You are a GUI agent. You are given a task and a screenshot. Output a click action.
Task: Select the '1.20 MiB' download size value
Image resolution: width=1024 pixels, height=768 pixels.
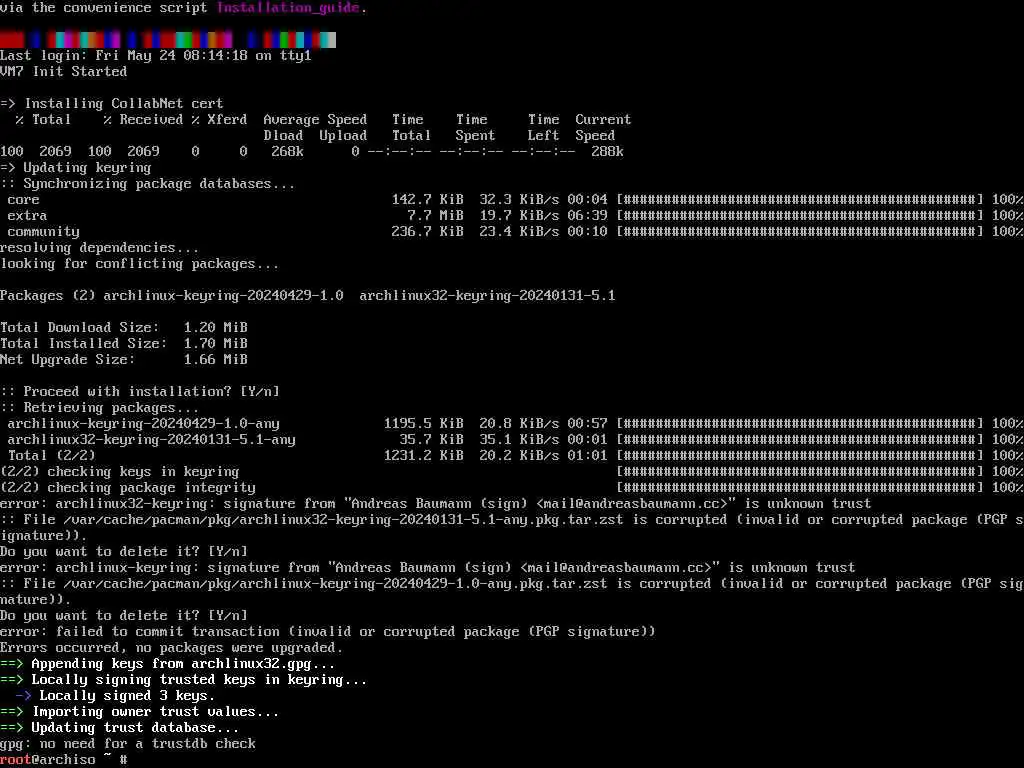point(216,328)
